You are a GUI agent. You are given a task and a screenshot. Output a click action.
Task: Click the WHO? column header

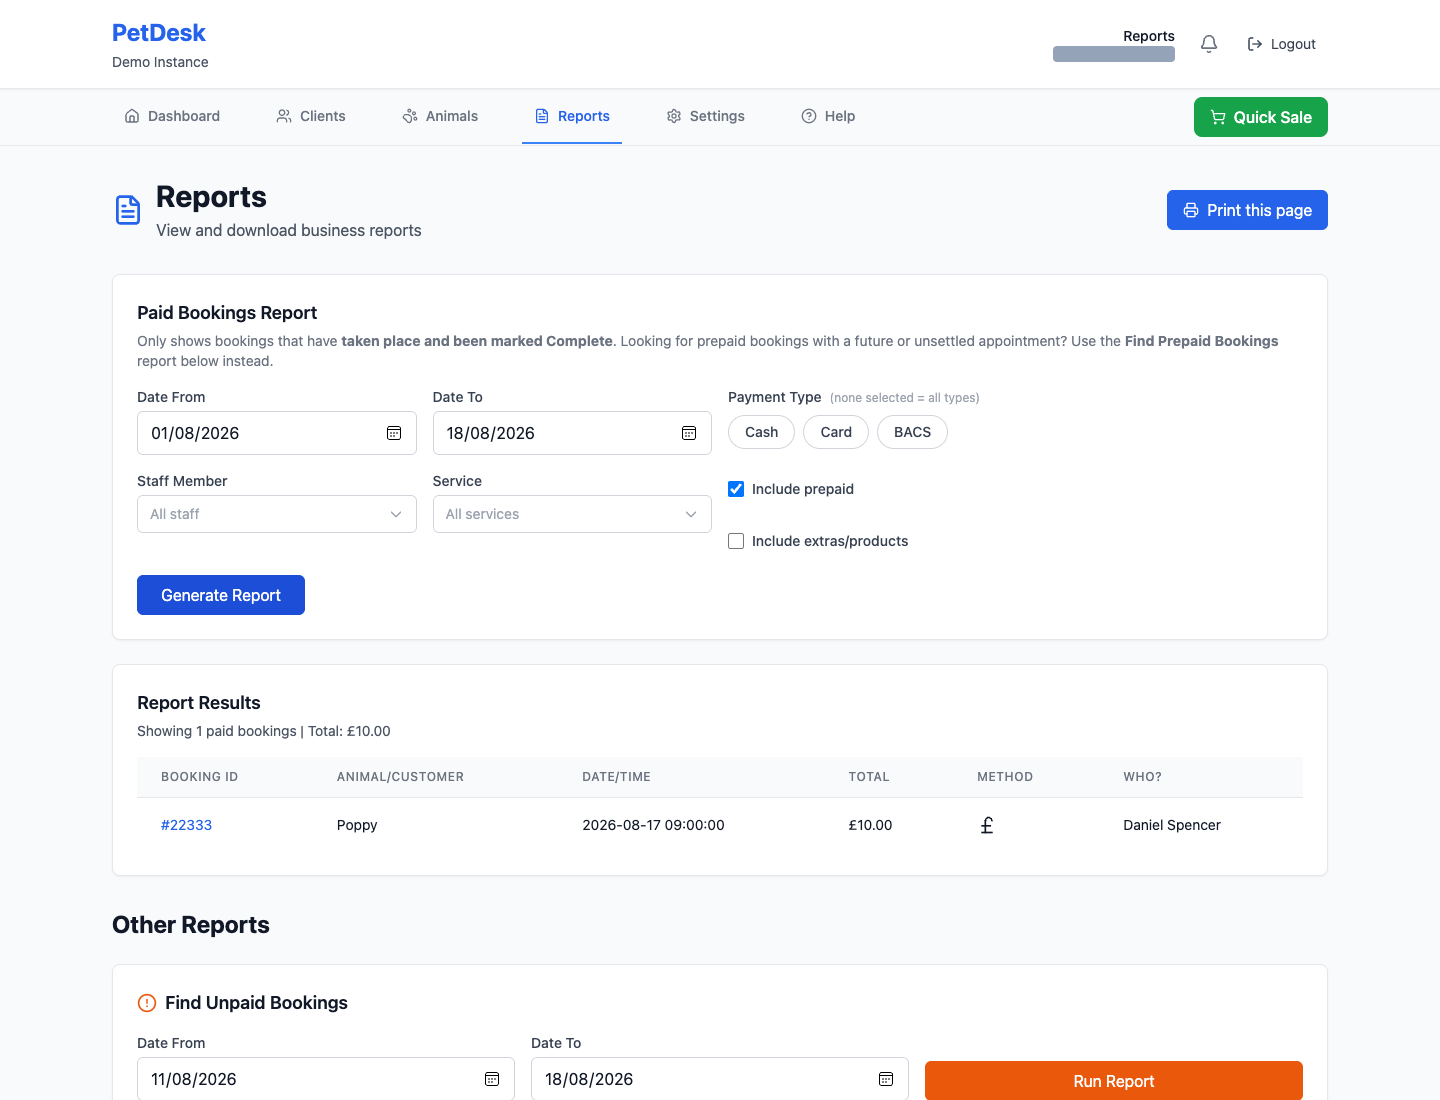(x=1142, y=777)
